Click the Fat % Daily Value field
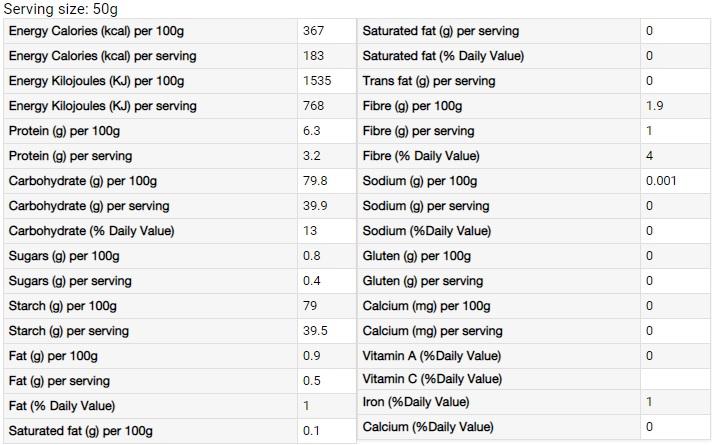 pyautogui.click(x=326, y=406)
